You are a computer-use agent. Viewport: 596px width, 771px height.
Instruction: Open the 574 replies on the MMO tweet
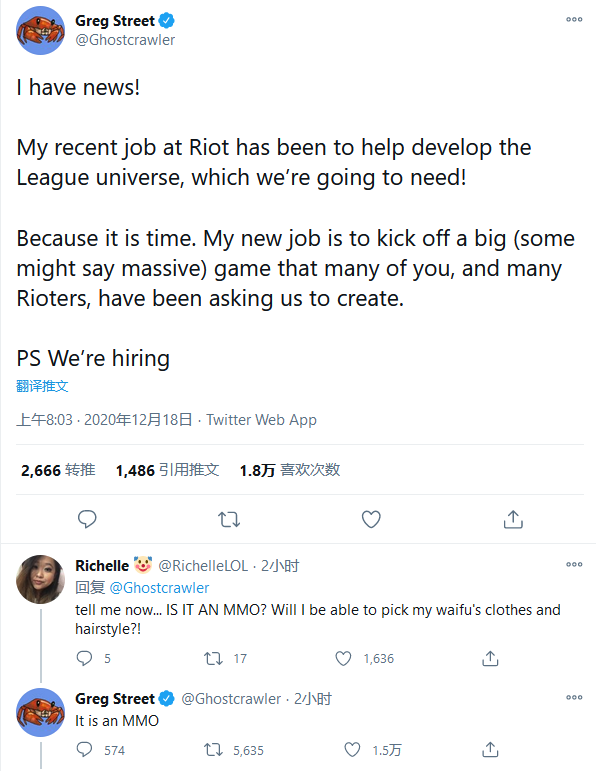click(101, 750)
